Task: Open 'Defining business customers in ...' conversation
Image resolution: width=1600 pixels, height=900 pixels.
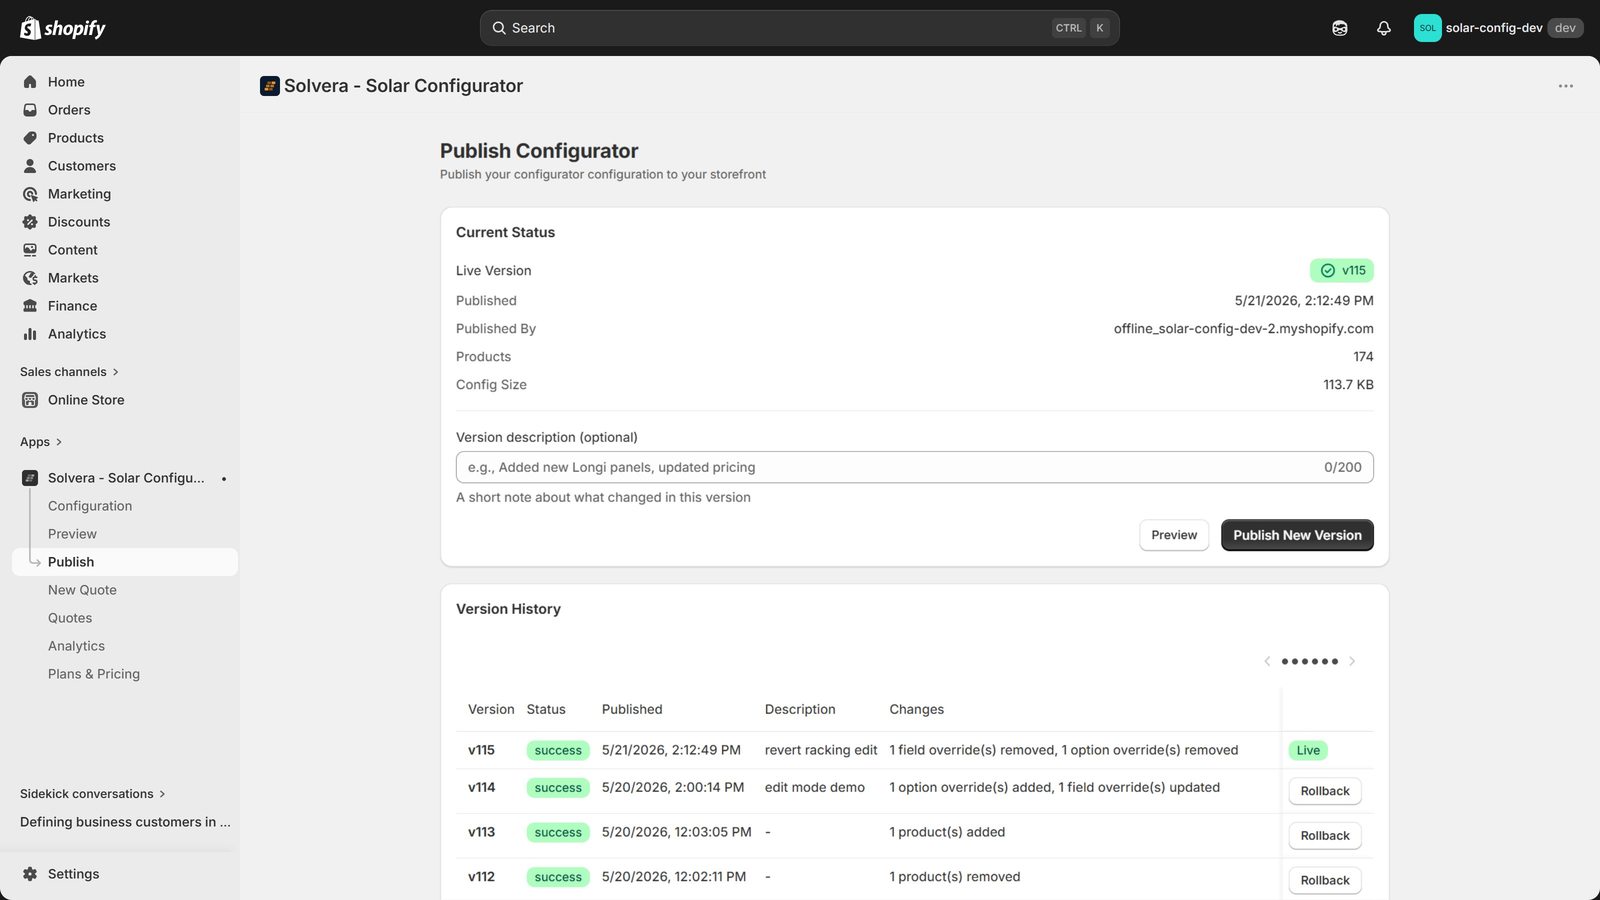Action: pyautogui.click(x=125, y=822)
